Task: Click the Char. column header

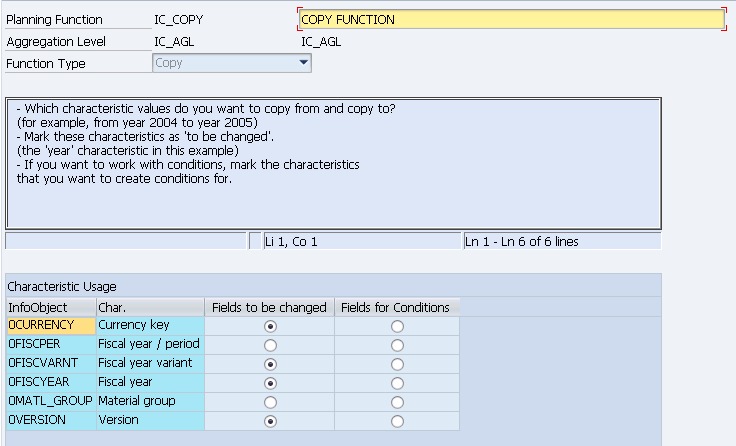Action: coord(150,307)
